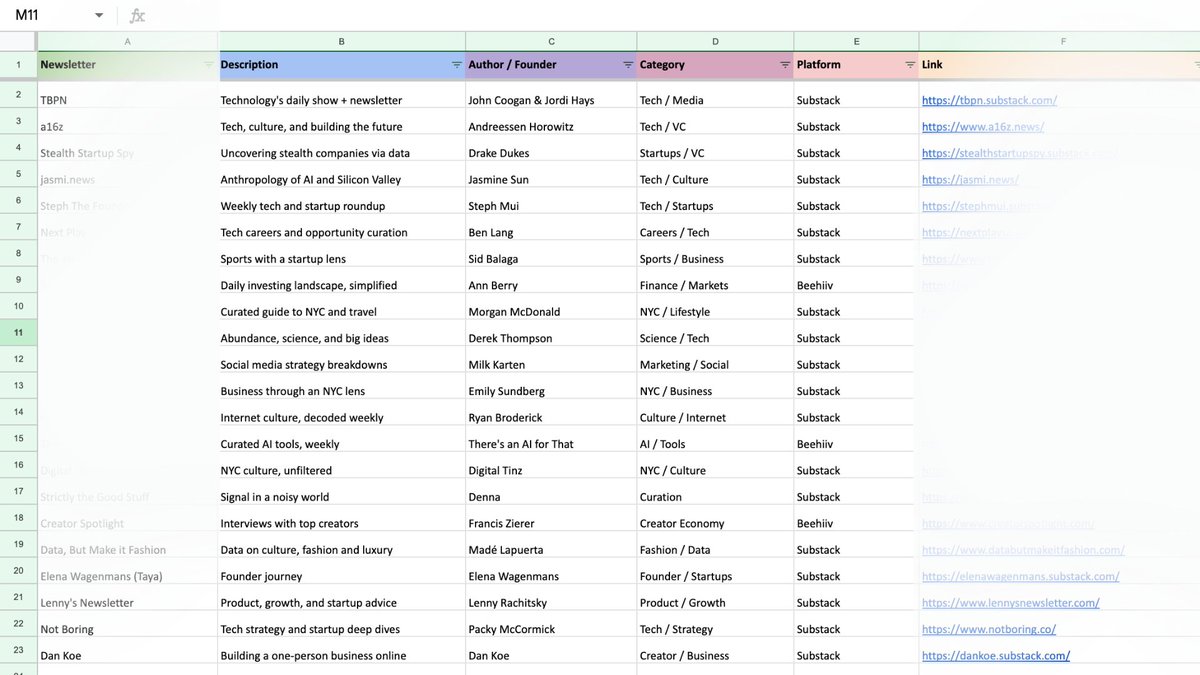This screenshot has width=1200, height=675.
Task: Open the Category column filter icon
Action: (785, 65)
